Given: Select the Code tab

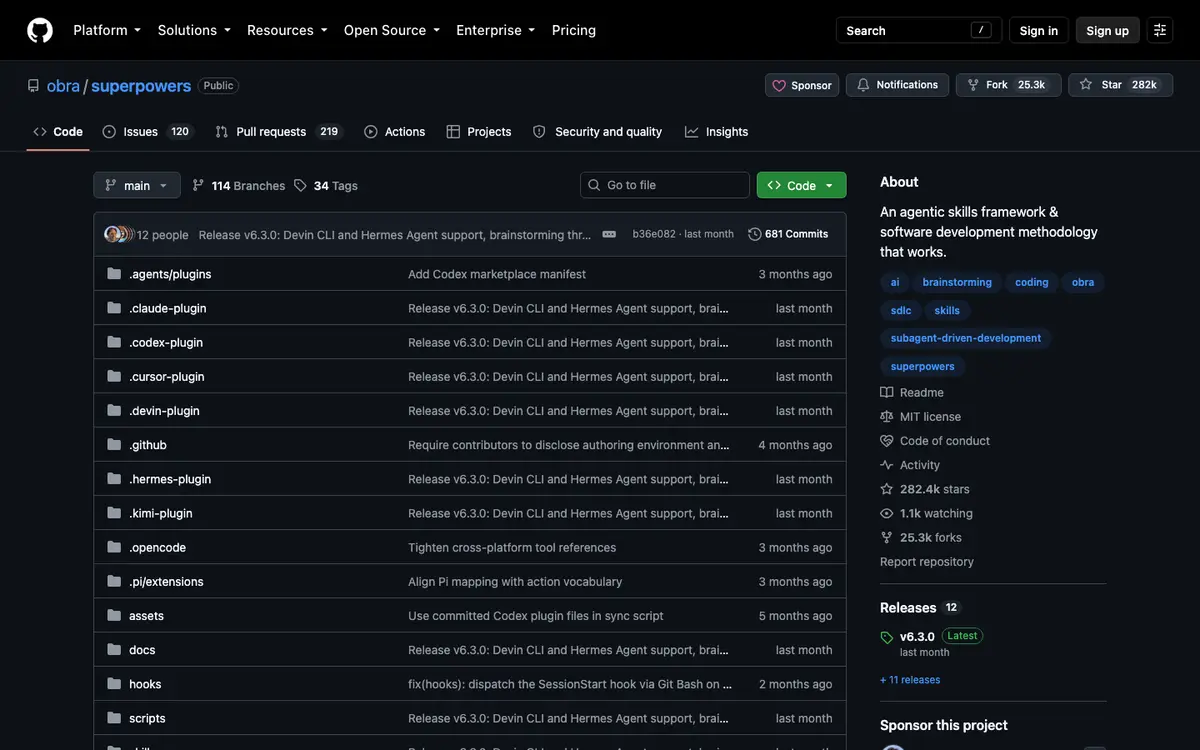Looking at the screenshot, I should [58, 132].
